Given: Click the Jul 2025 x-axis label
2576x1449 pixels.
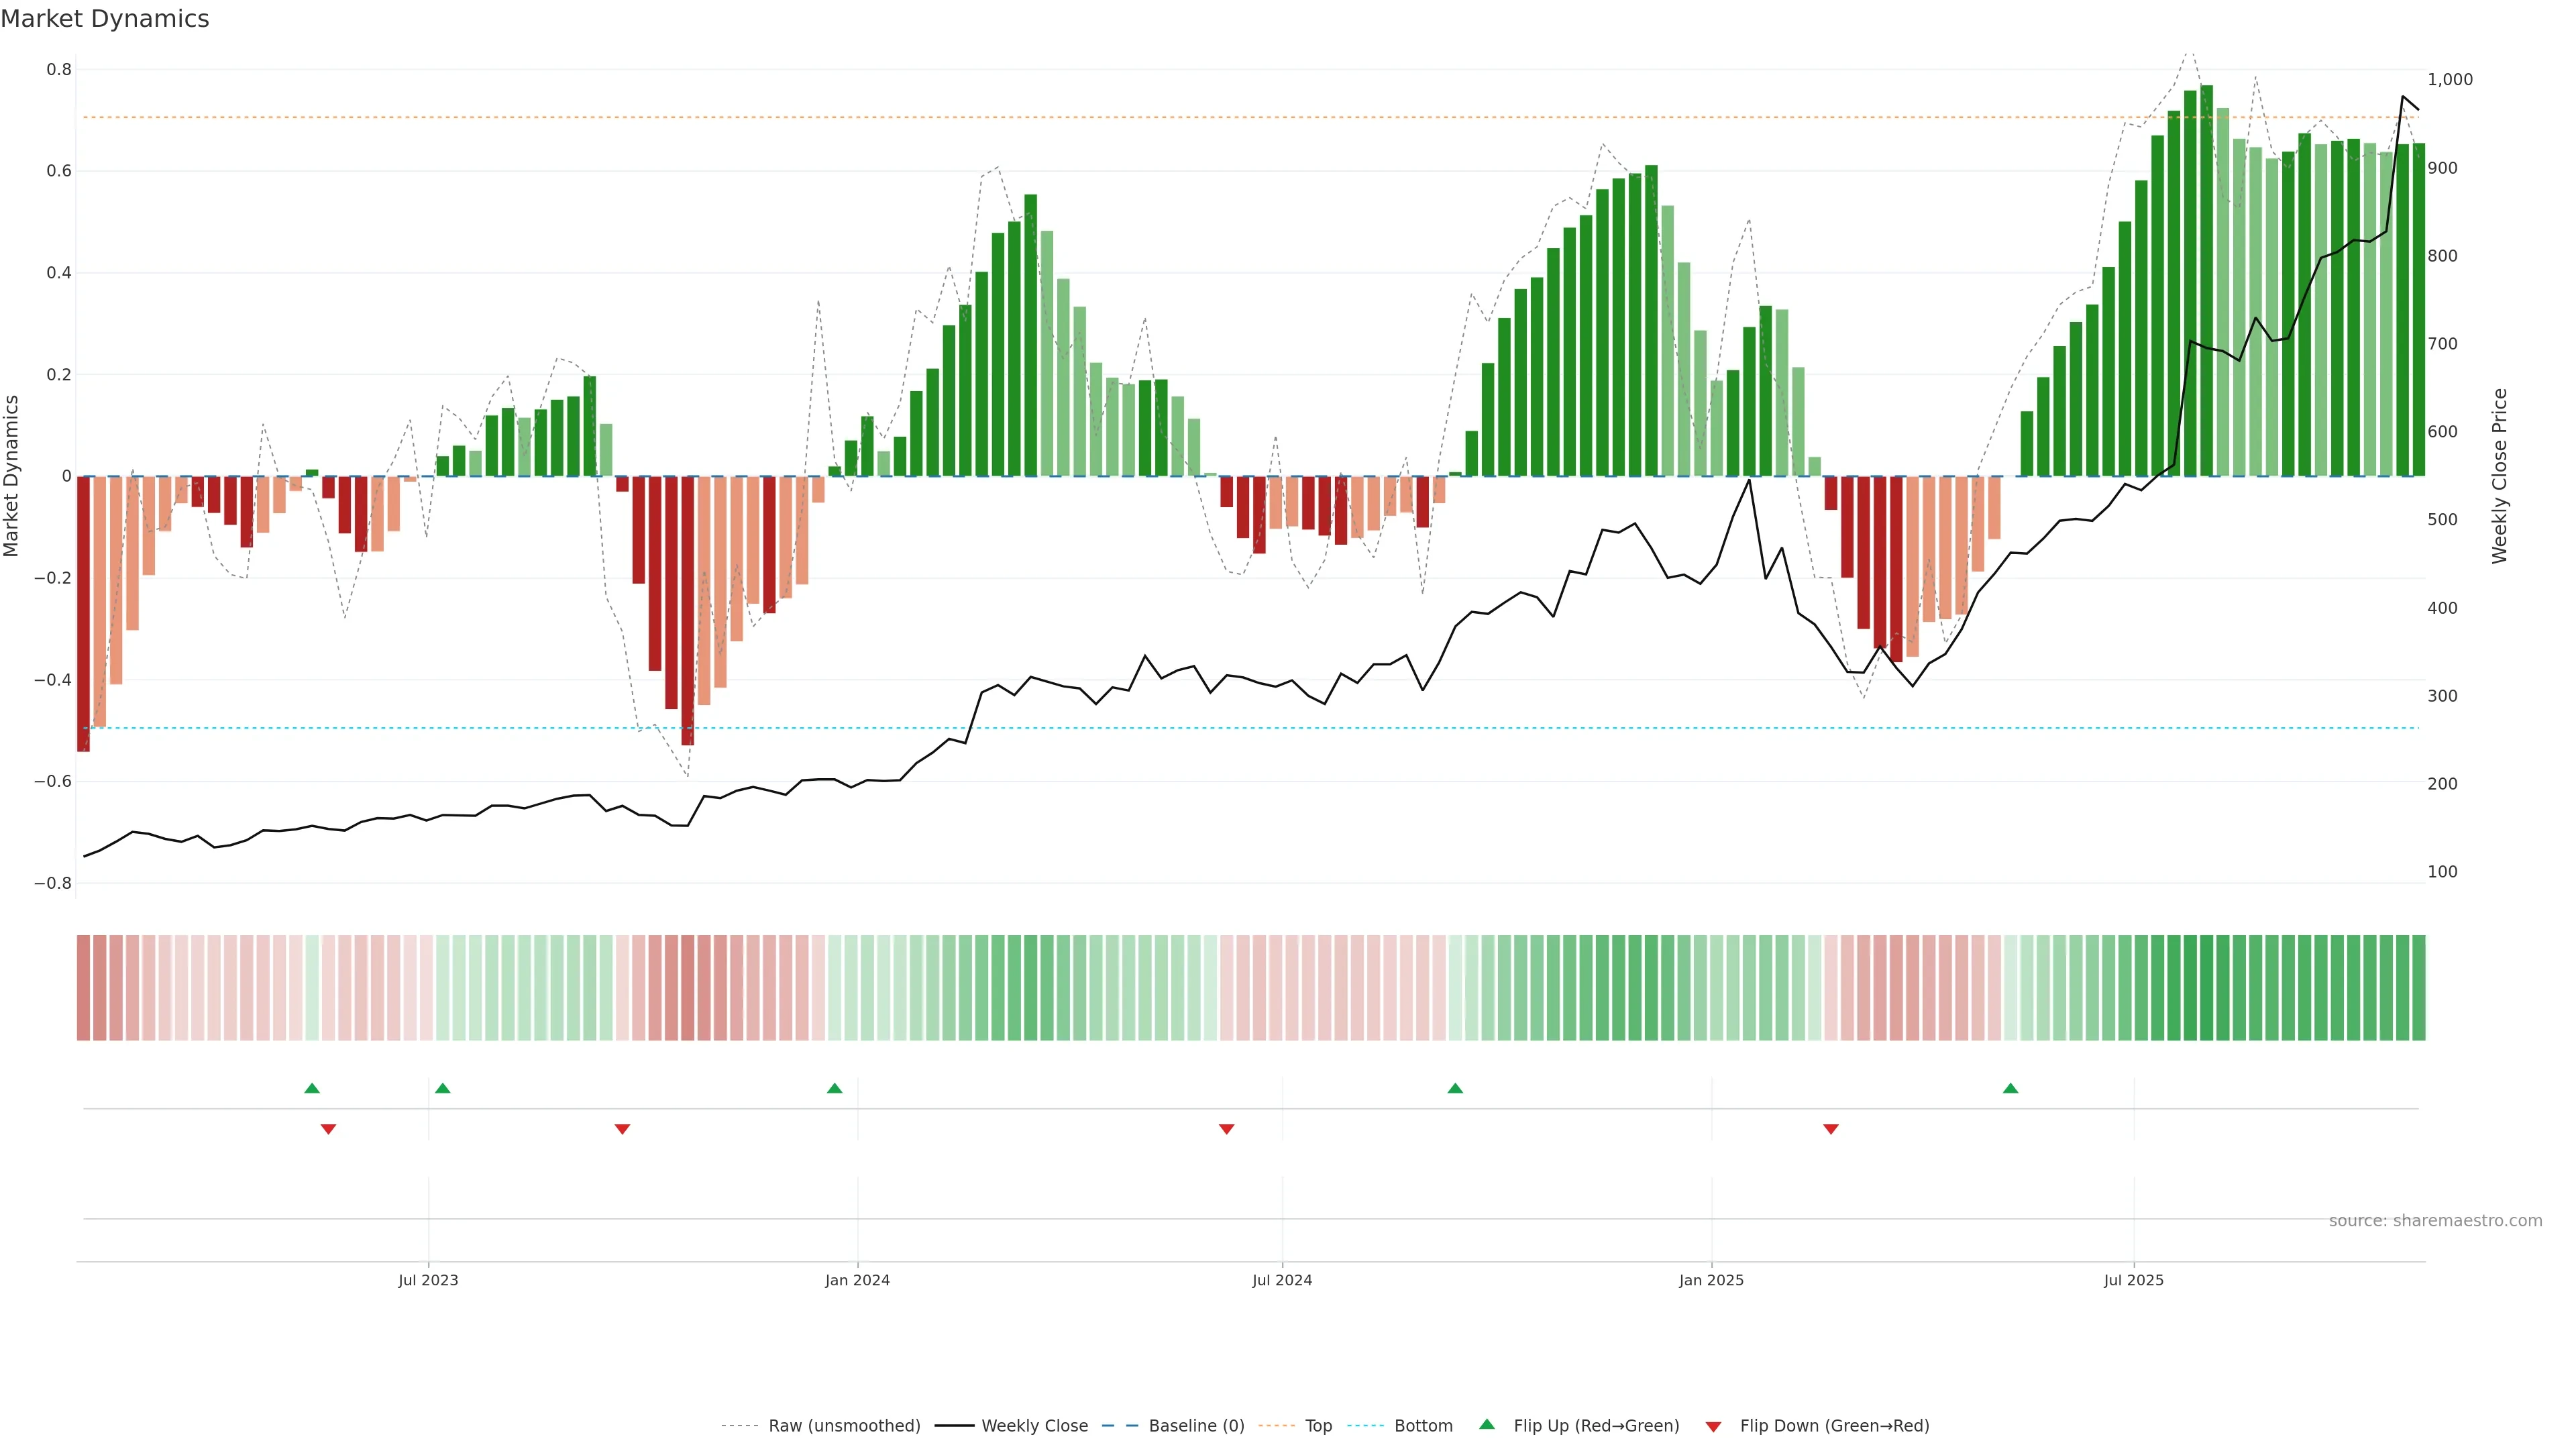Looking at the screenshot, I should click(2133, 1280).
